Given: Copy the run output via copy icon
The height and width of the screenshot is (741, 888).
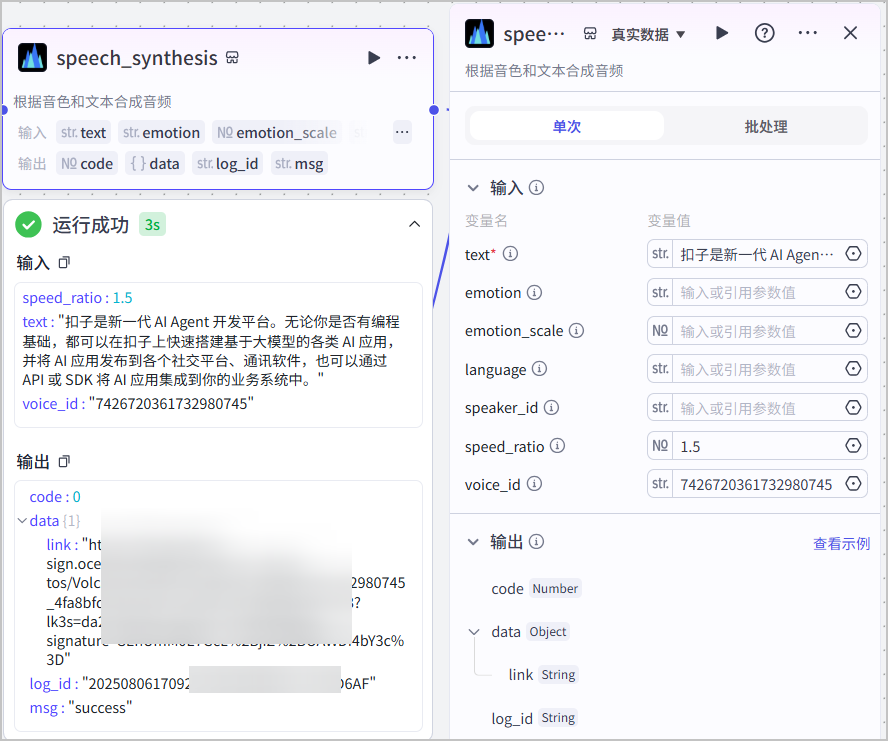Looking at the screenshot, I should click(64, 461).
